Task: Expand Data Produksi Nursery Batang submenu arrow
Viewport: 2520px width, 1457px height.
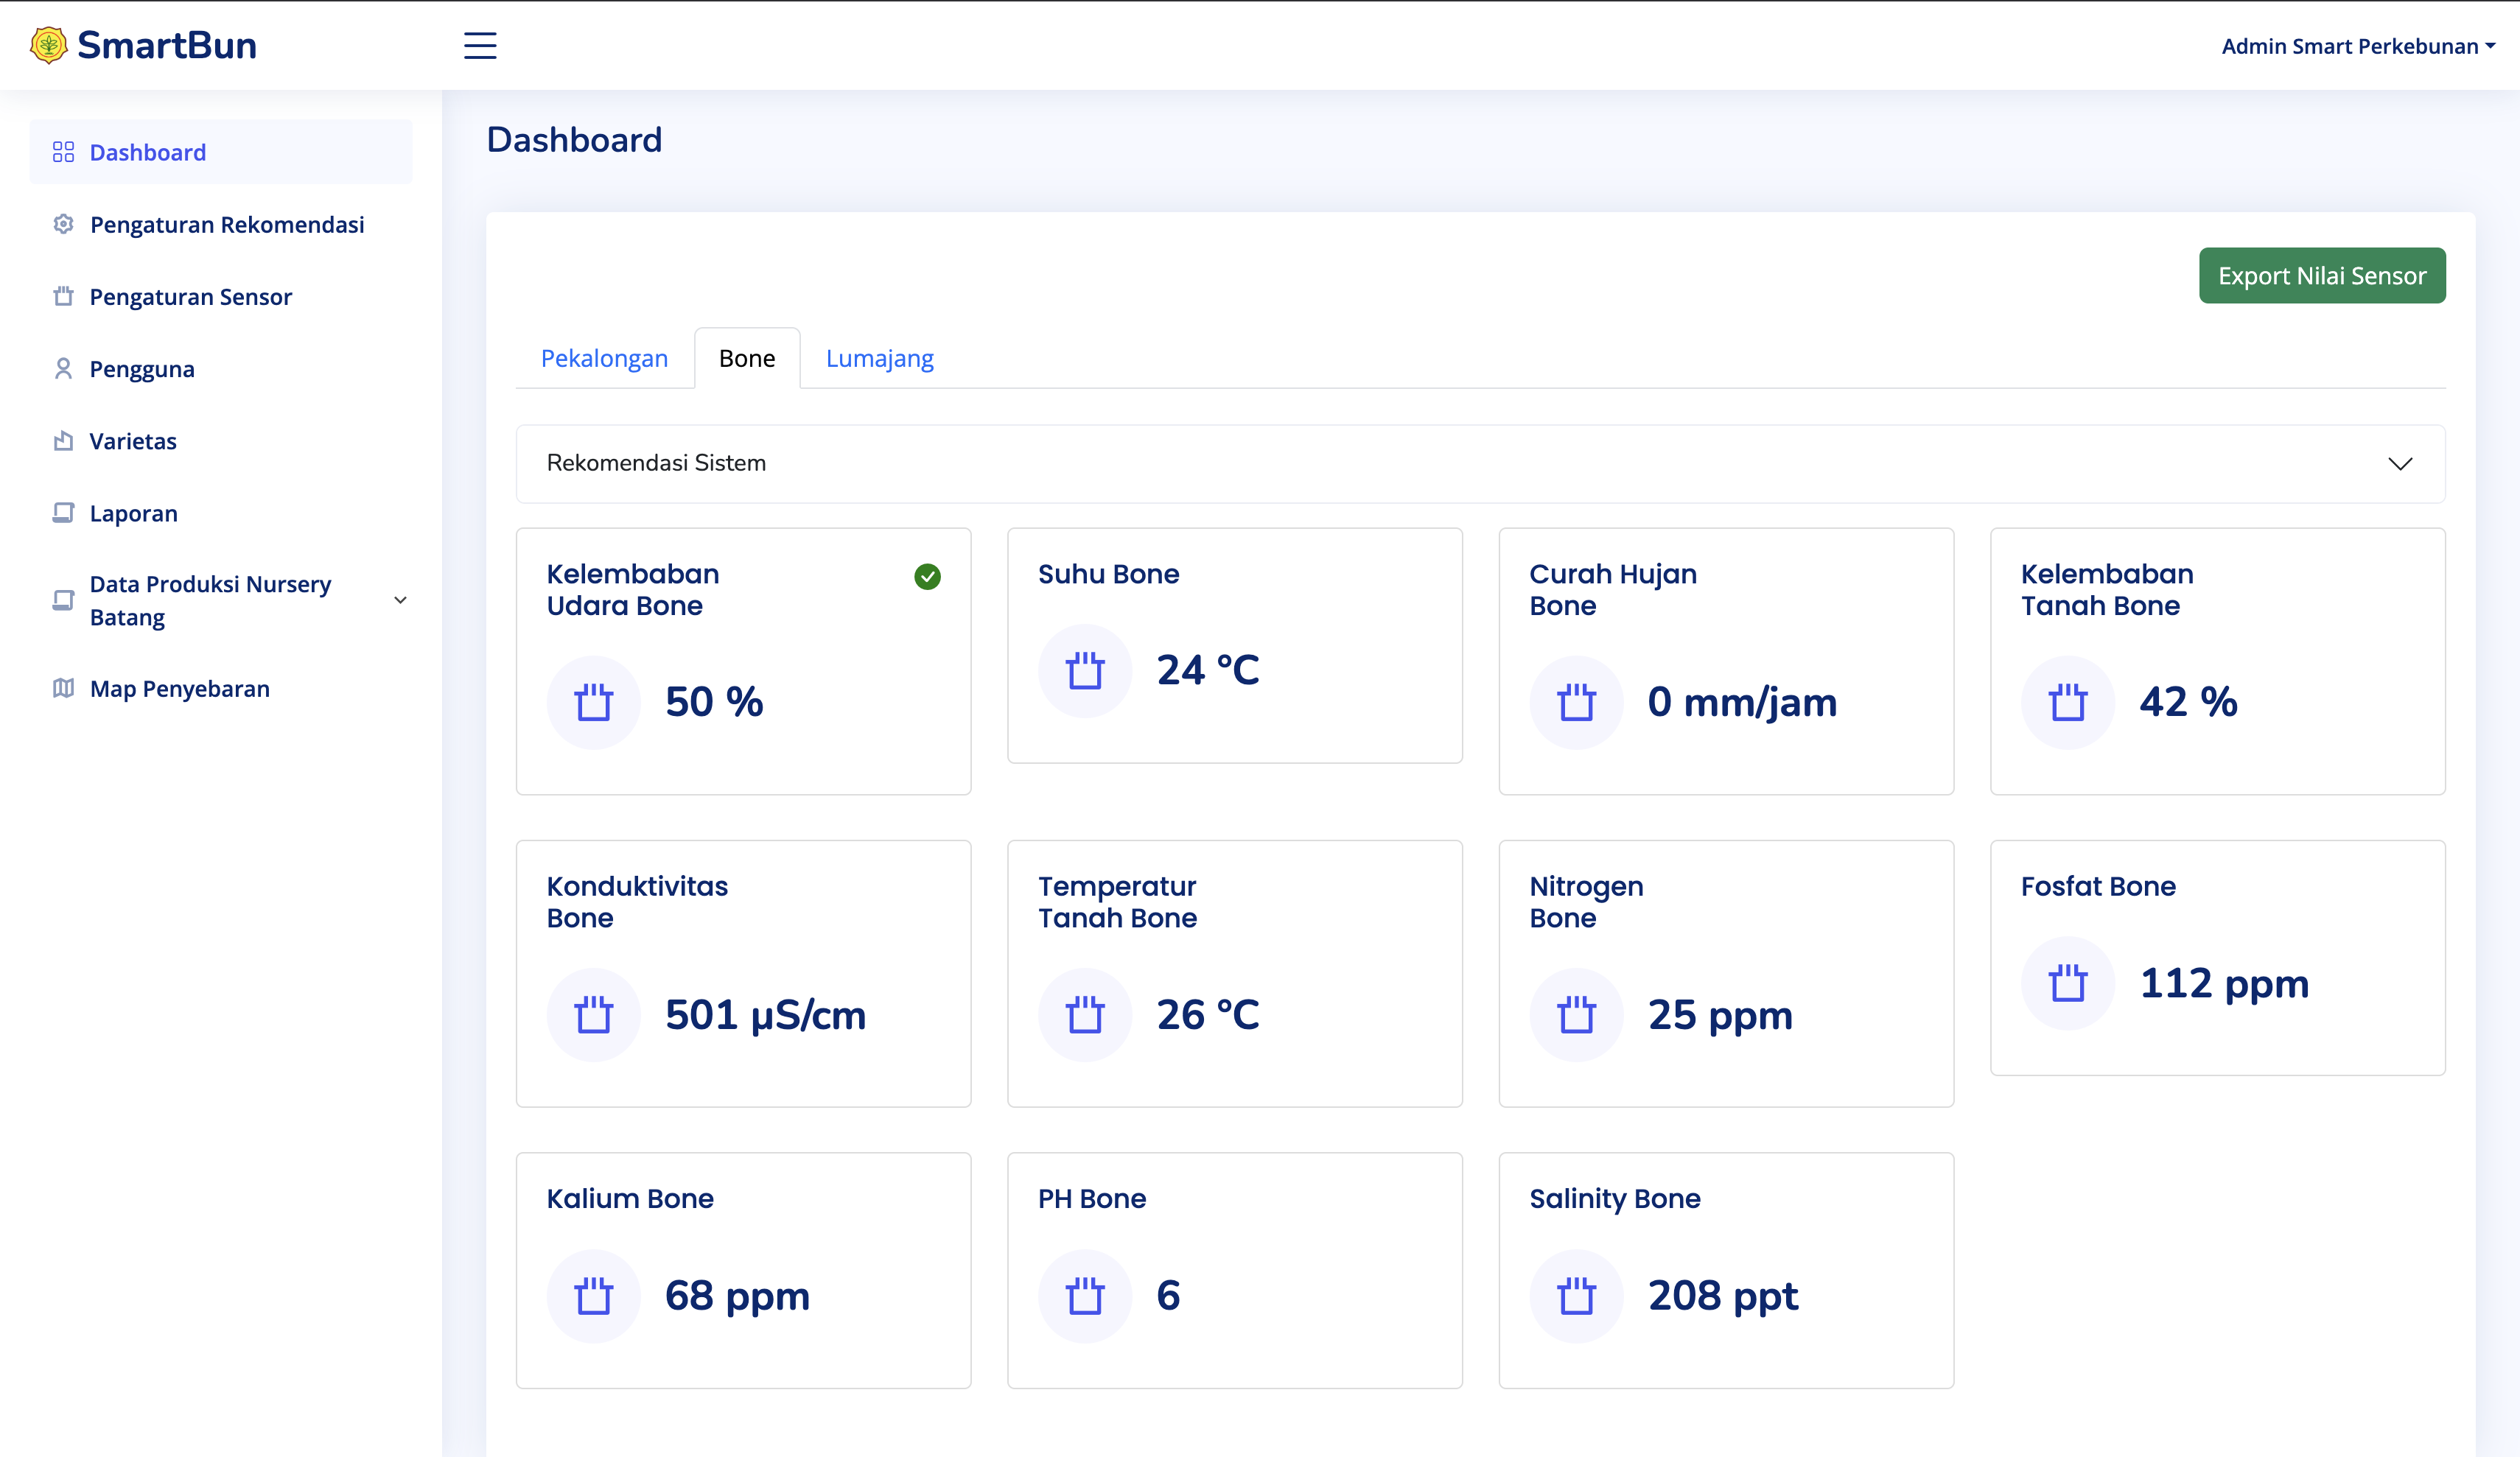Action: pyautogui.click(x=400, y=600)
